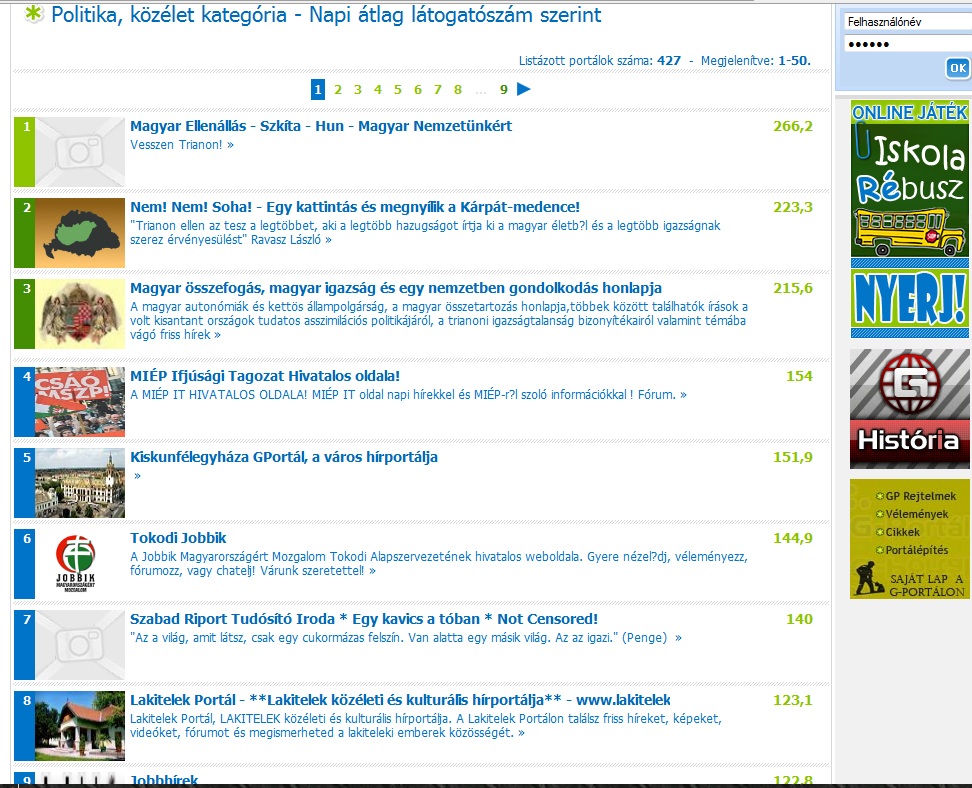
Task: Open Cikkek link in sidebar
Action: point(903,532)
